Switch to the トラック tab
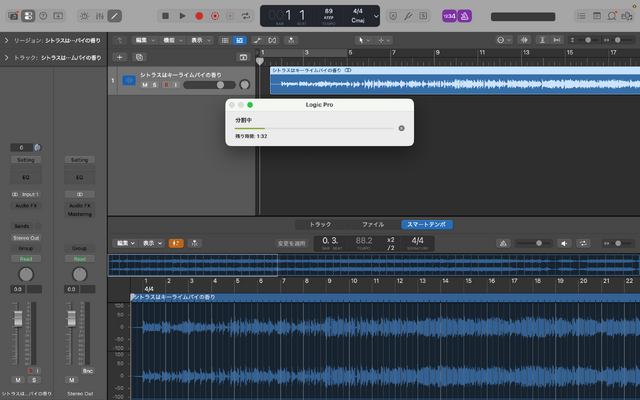This screenshot has height=400, width=640. click(320, 224)
